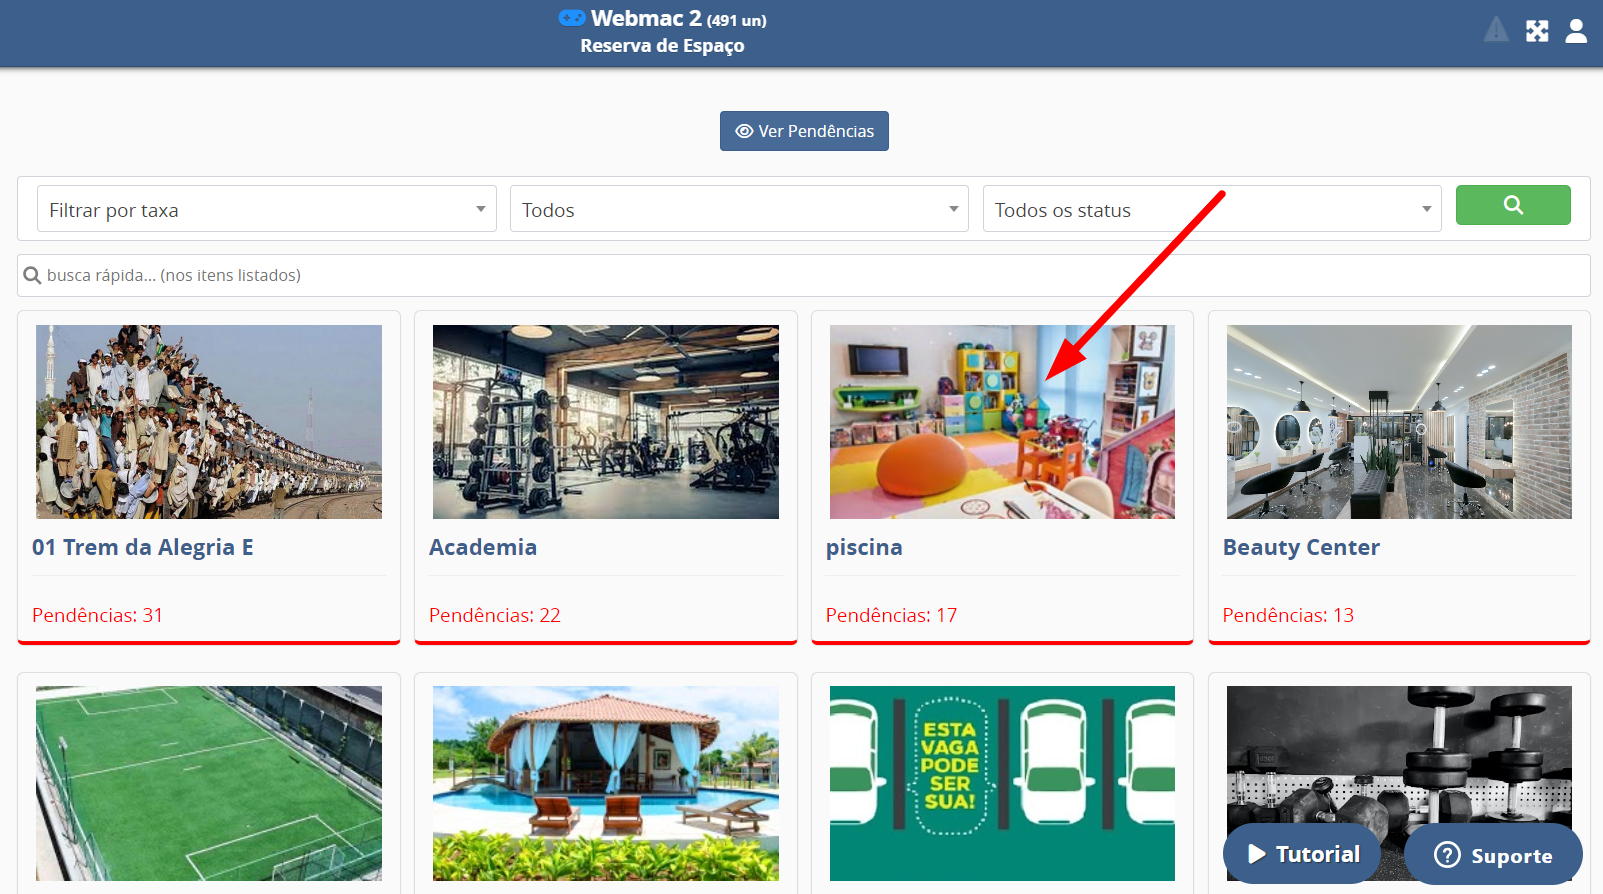Select the parking spaces banner image

click(x=1002, y=783)
